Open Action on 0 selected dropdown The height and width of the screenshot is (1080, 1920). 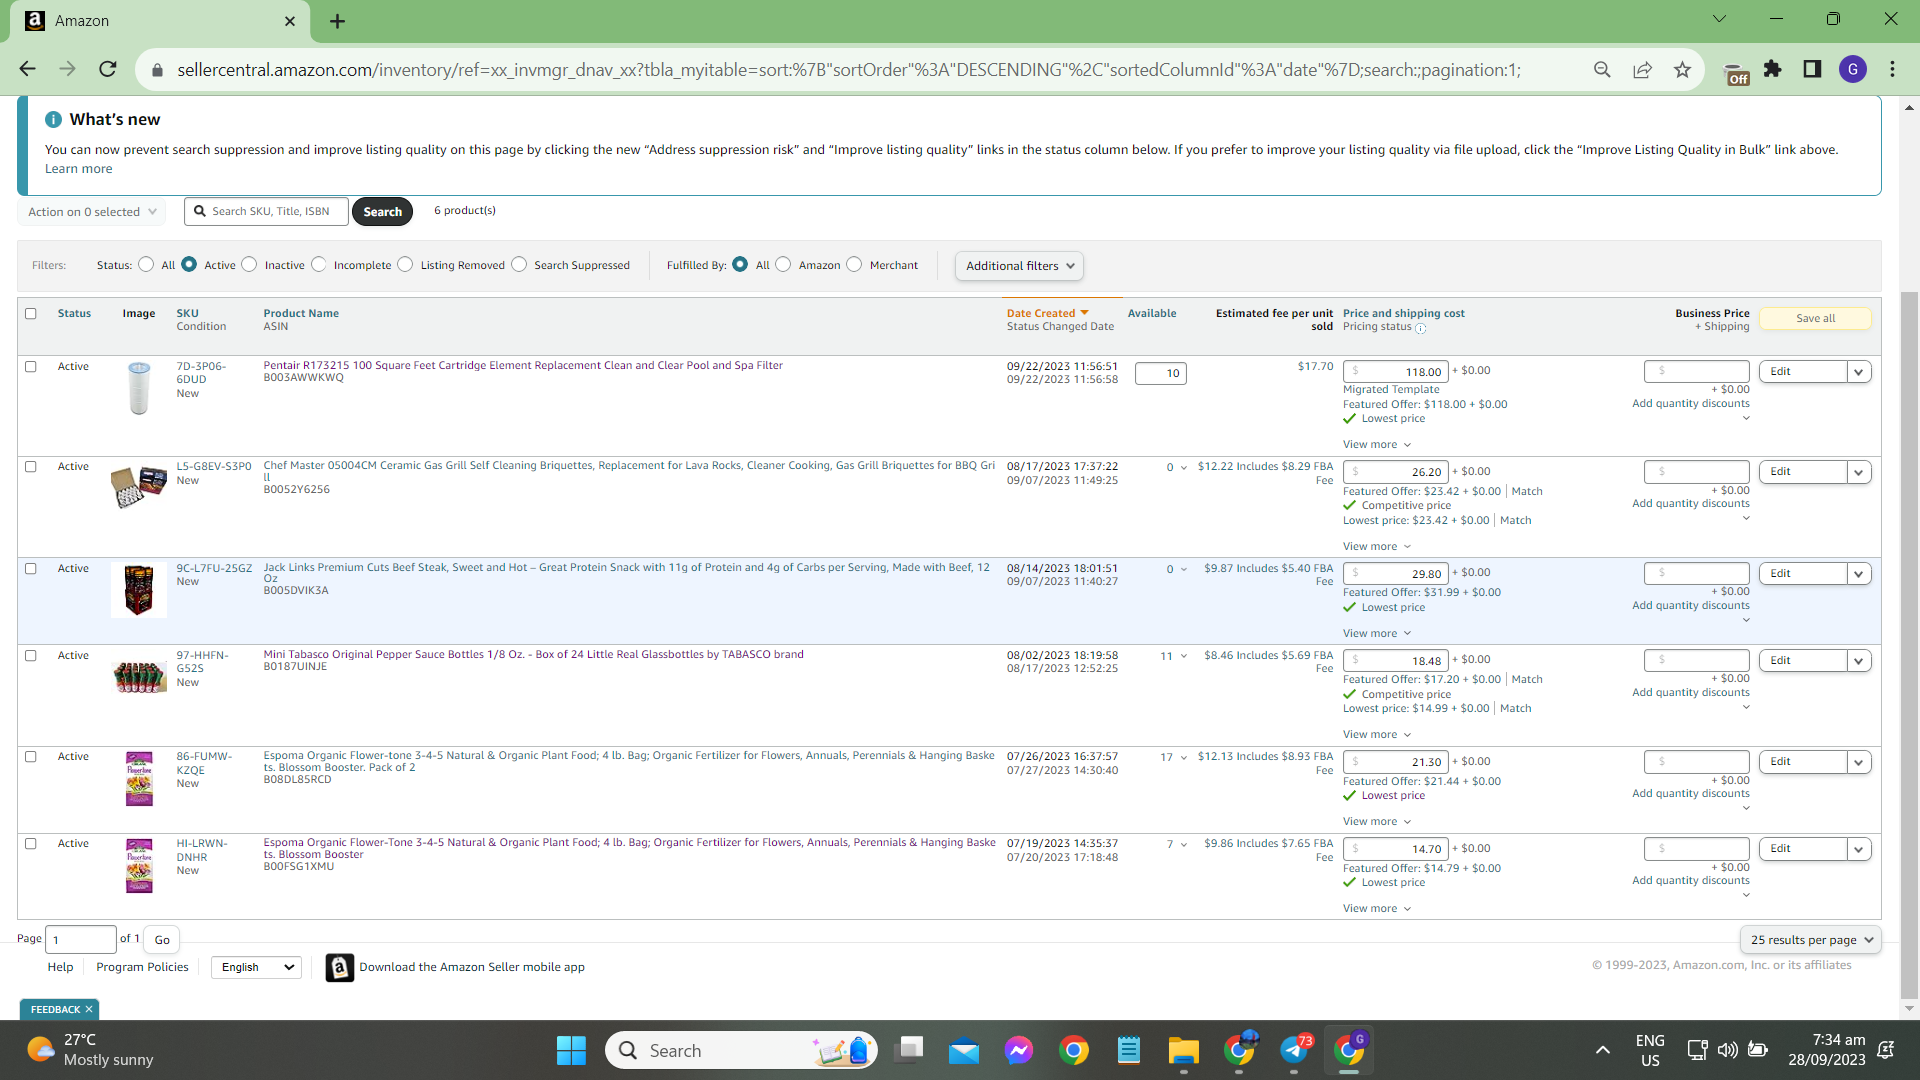click(x=92, y=211)
